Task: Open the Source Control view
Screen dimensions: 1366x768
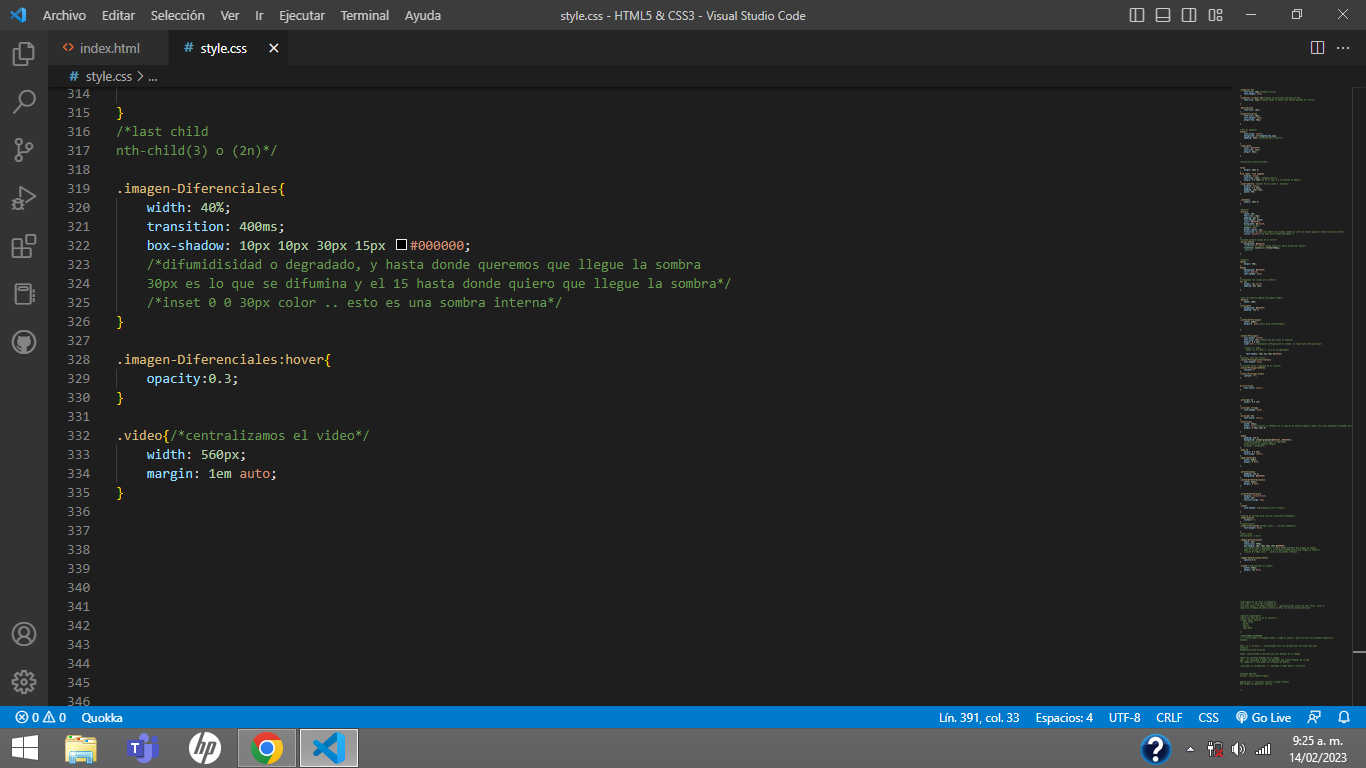Action: pyautogui.click(x=24, y=150)
